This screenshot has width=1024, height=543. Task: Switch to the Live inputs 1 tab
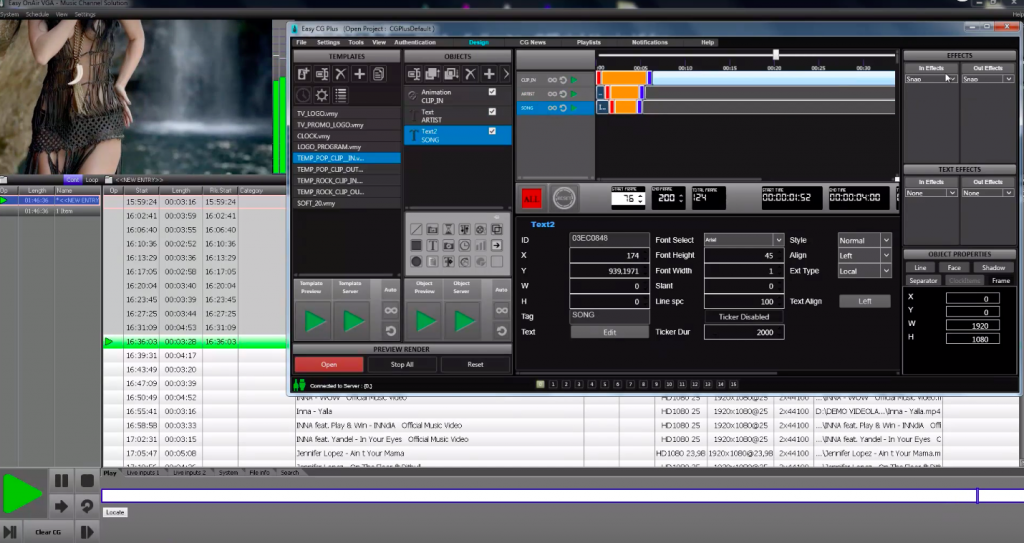(141, 472)
